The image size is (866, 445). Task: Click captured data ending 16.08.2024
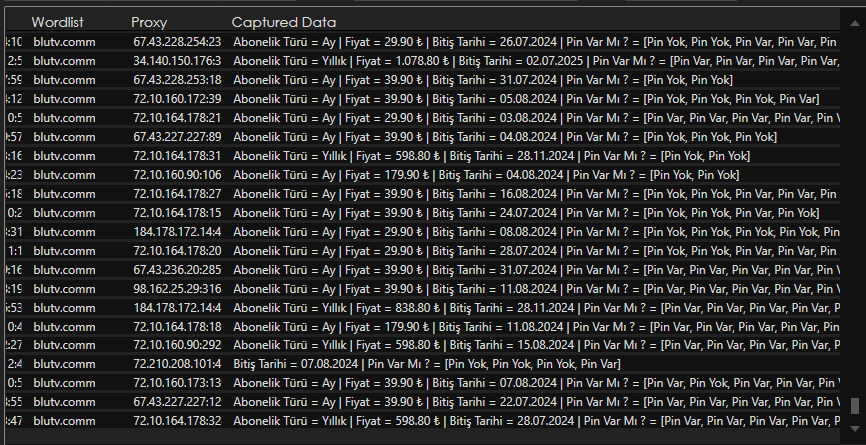click(536, 194)
